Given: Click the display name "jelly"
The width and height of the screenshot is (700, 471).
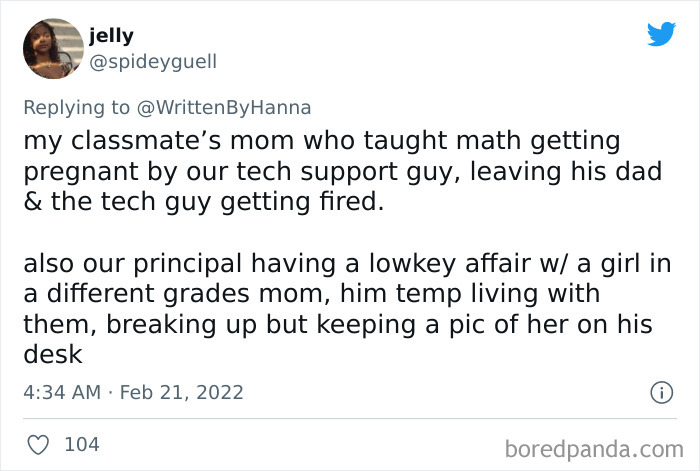Looking at the screenshot, I should point(110,36).
